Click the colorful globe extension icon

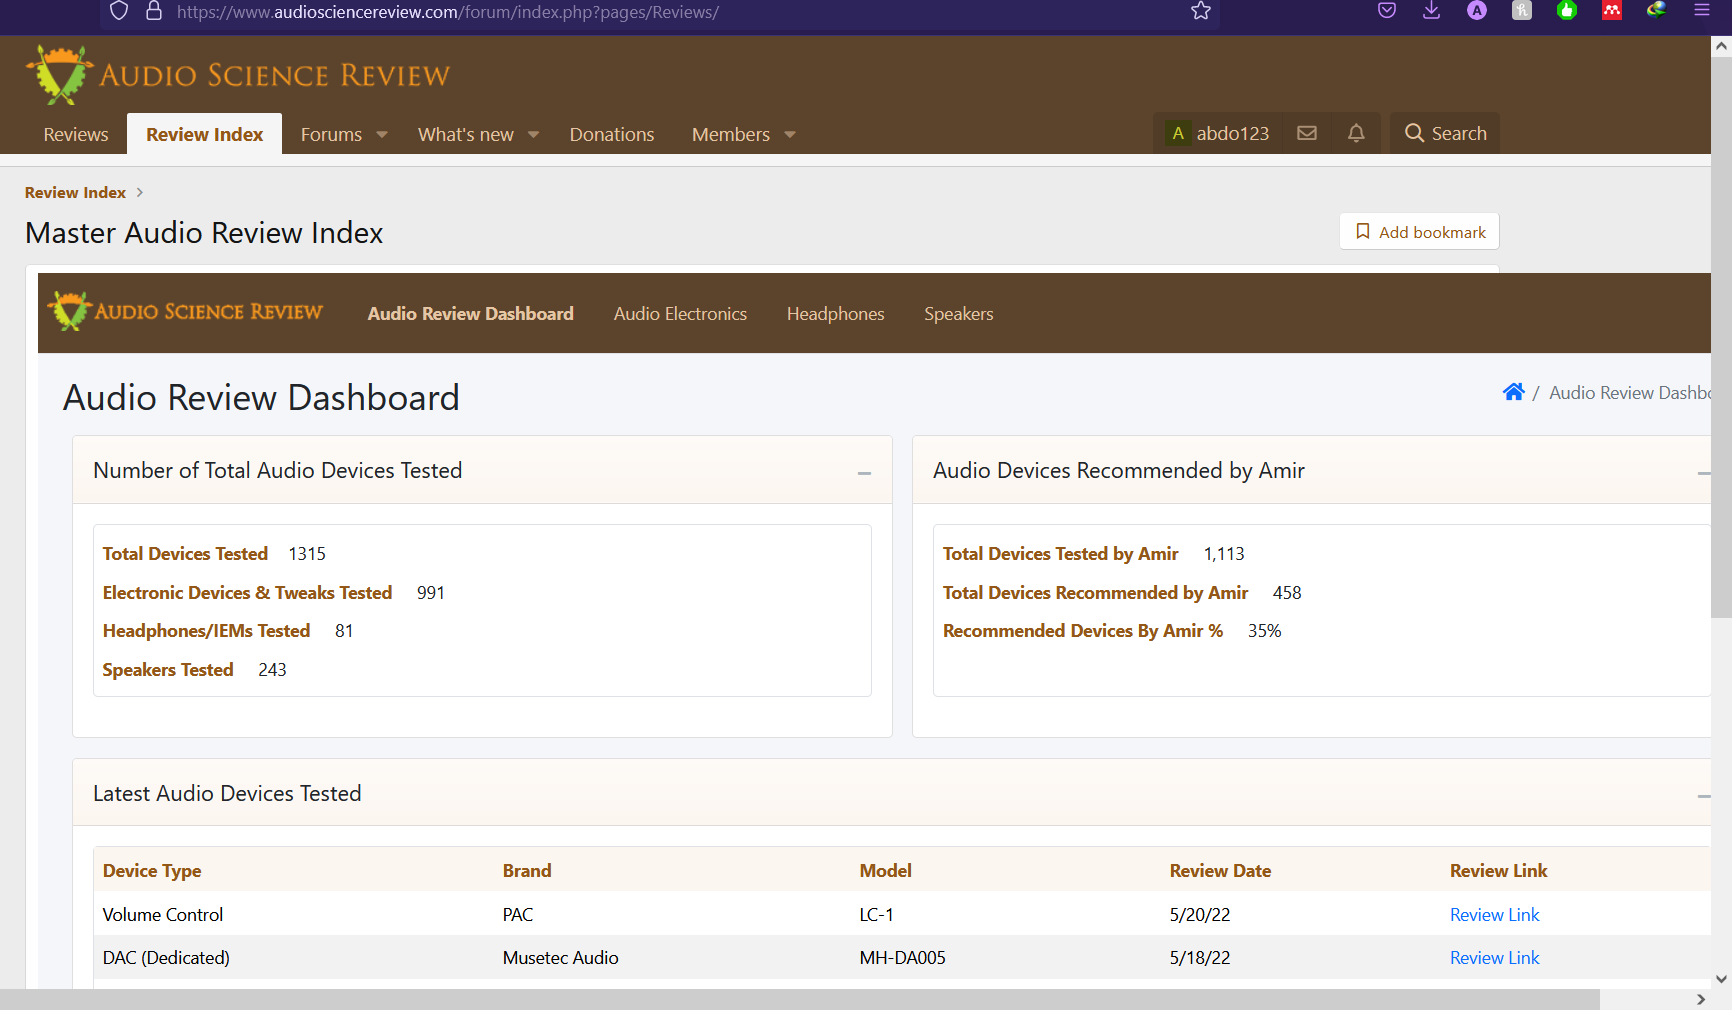[x=1657, y=11]
